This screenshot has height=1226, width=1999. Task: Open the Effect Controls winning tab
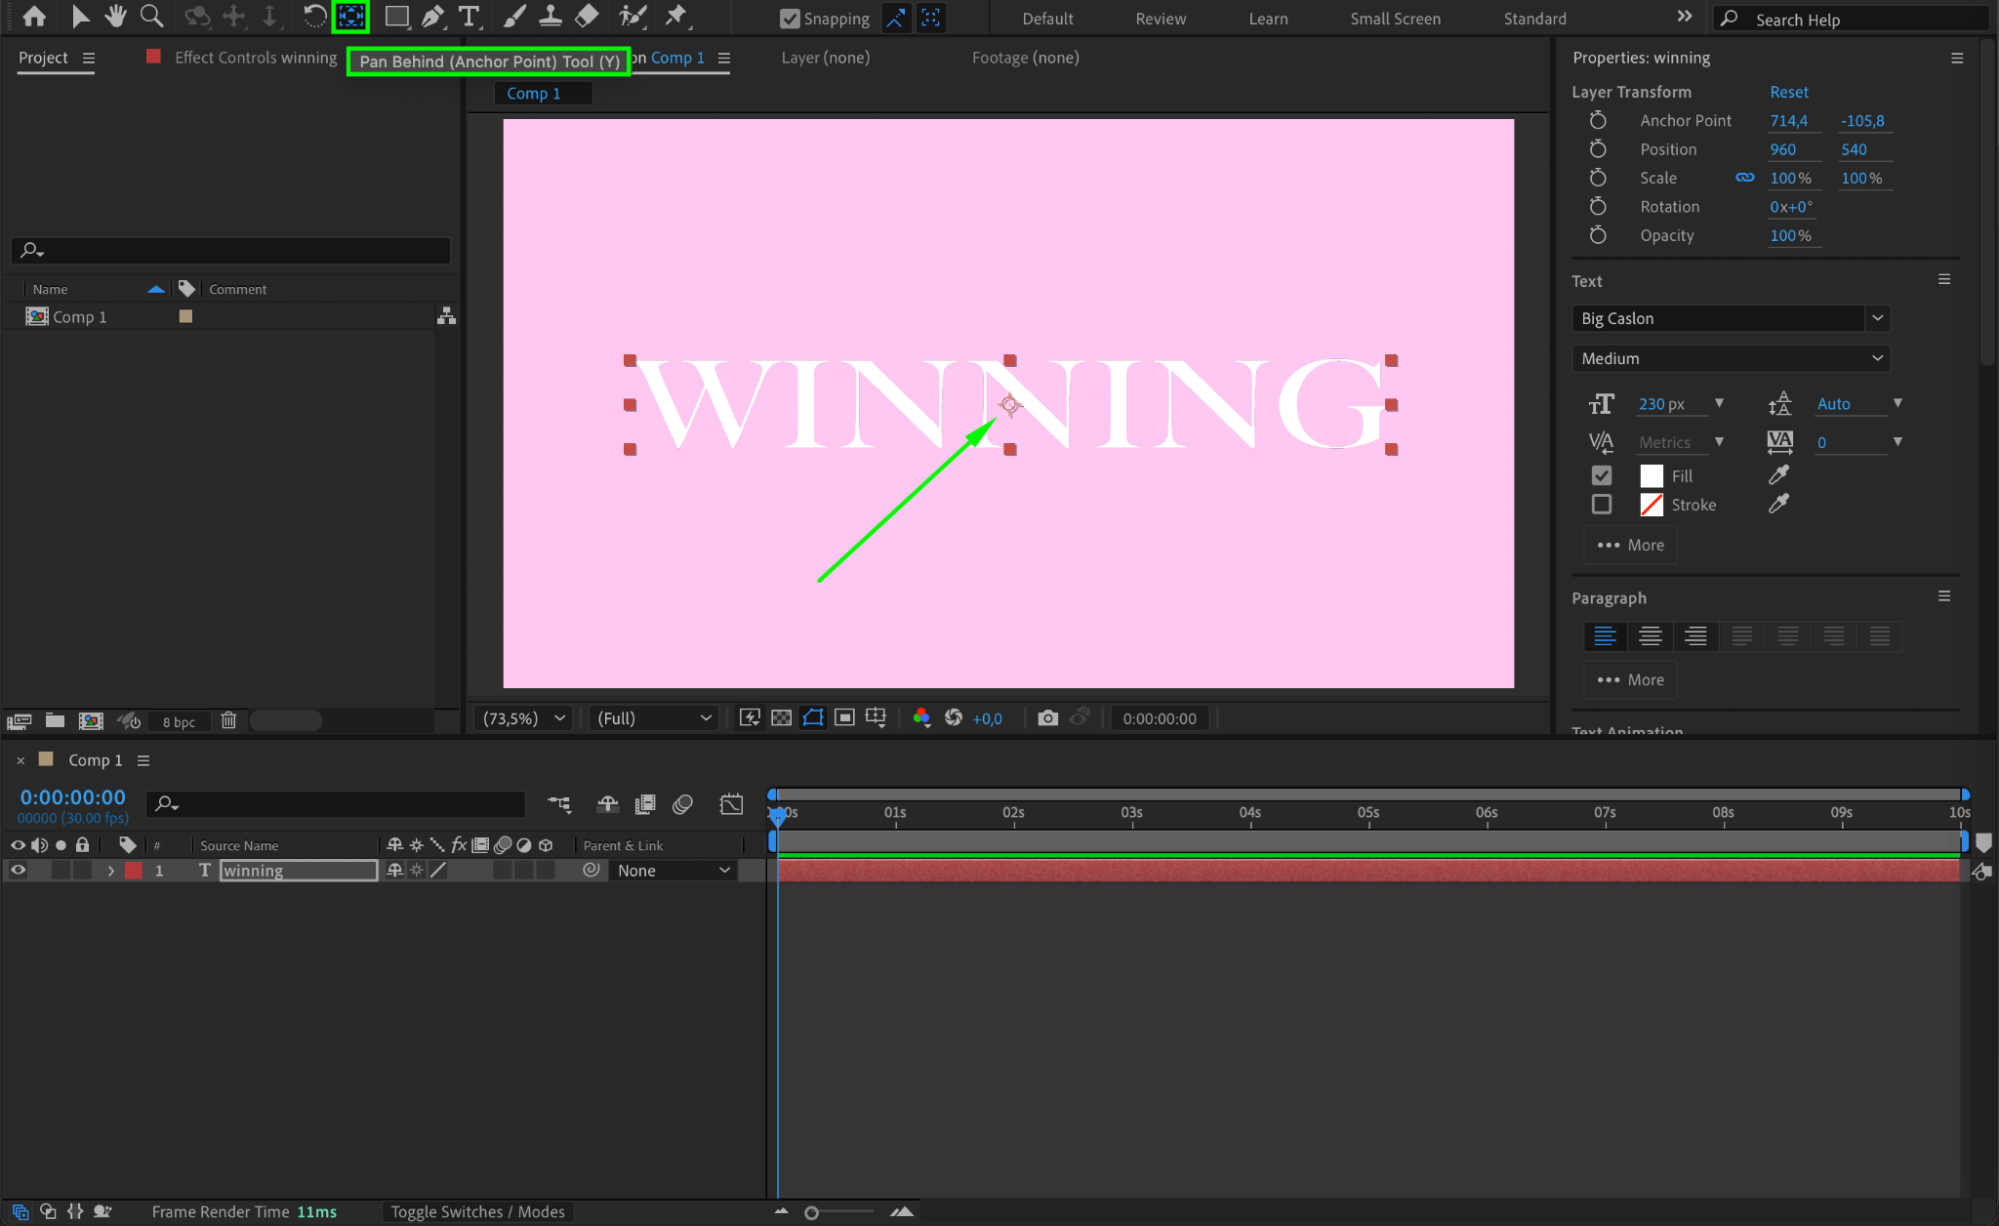255,58
